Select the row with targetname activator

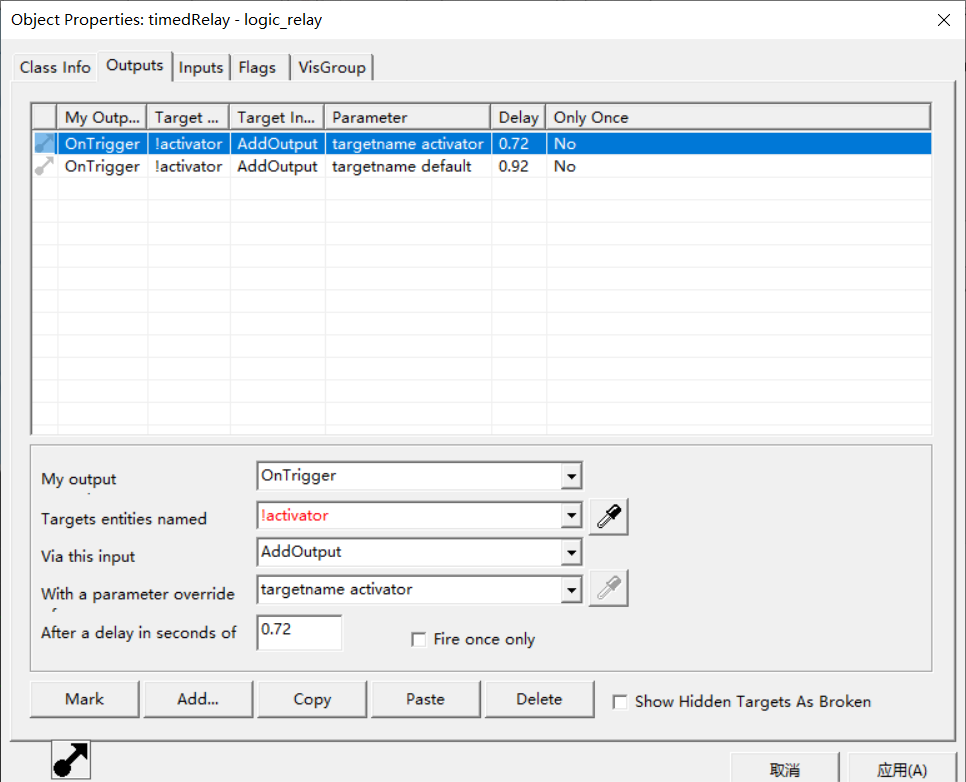(x=482, y=144)
